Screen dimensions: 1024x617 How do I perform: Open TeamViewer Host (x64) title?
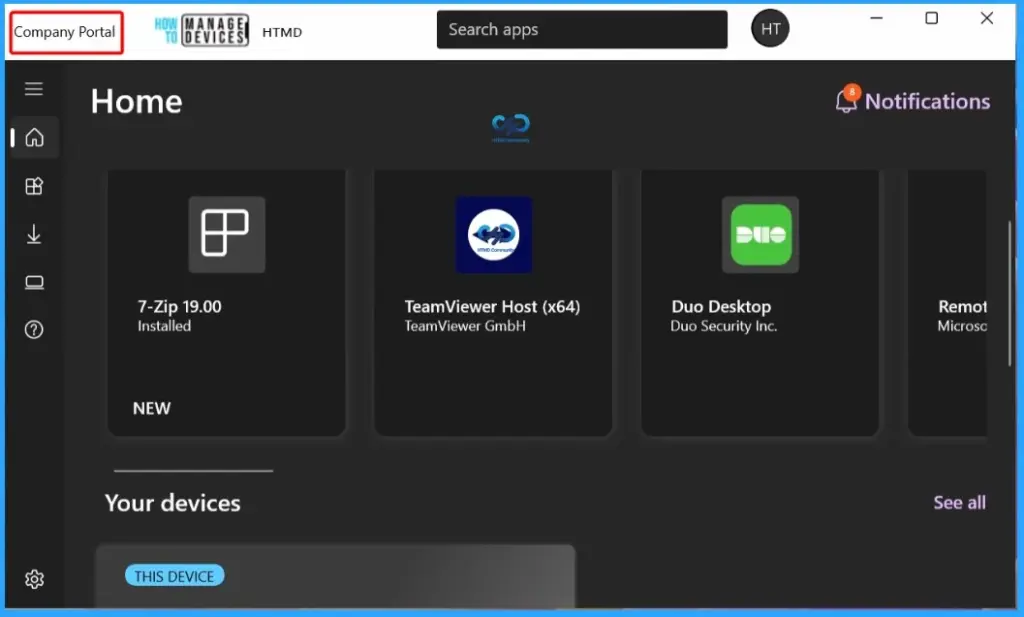(492, 306)
